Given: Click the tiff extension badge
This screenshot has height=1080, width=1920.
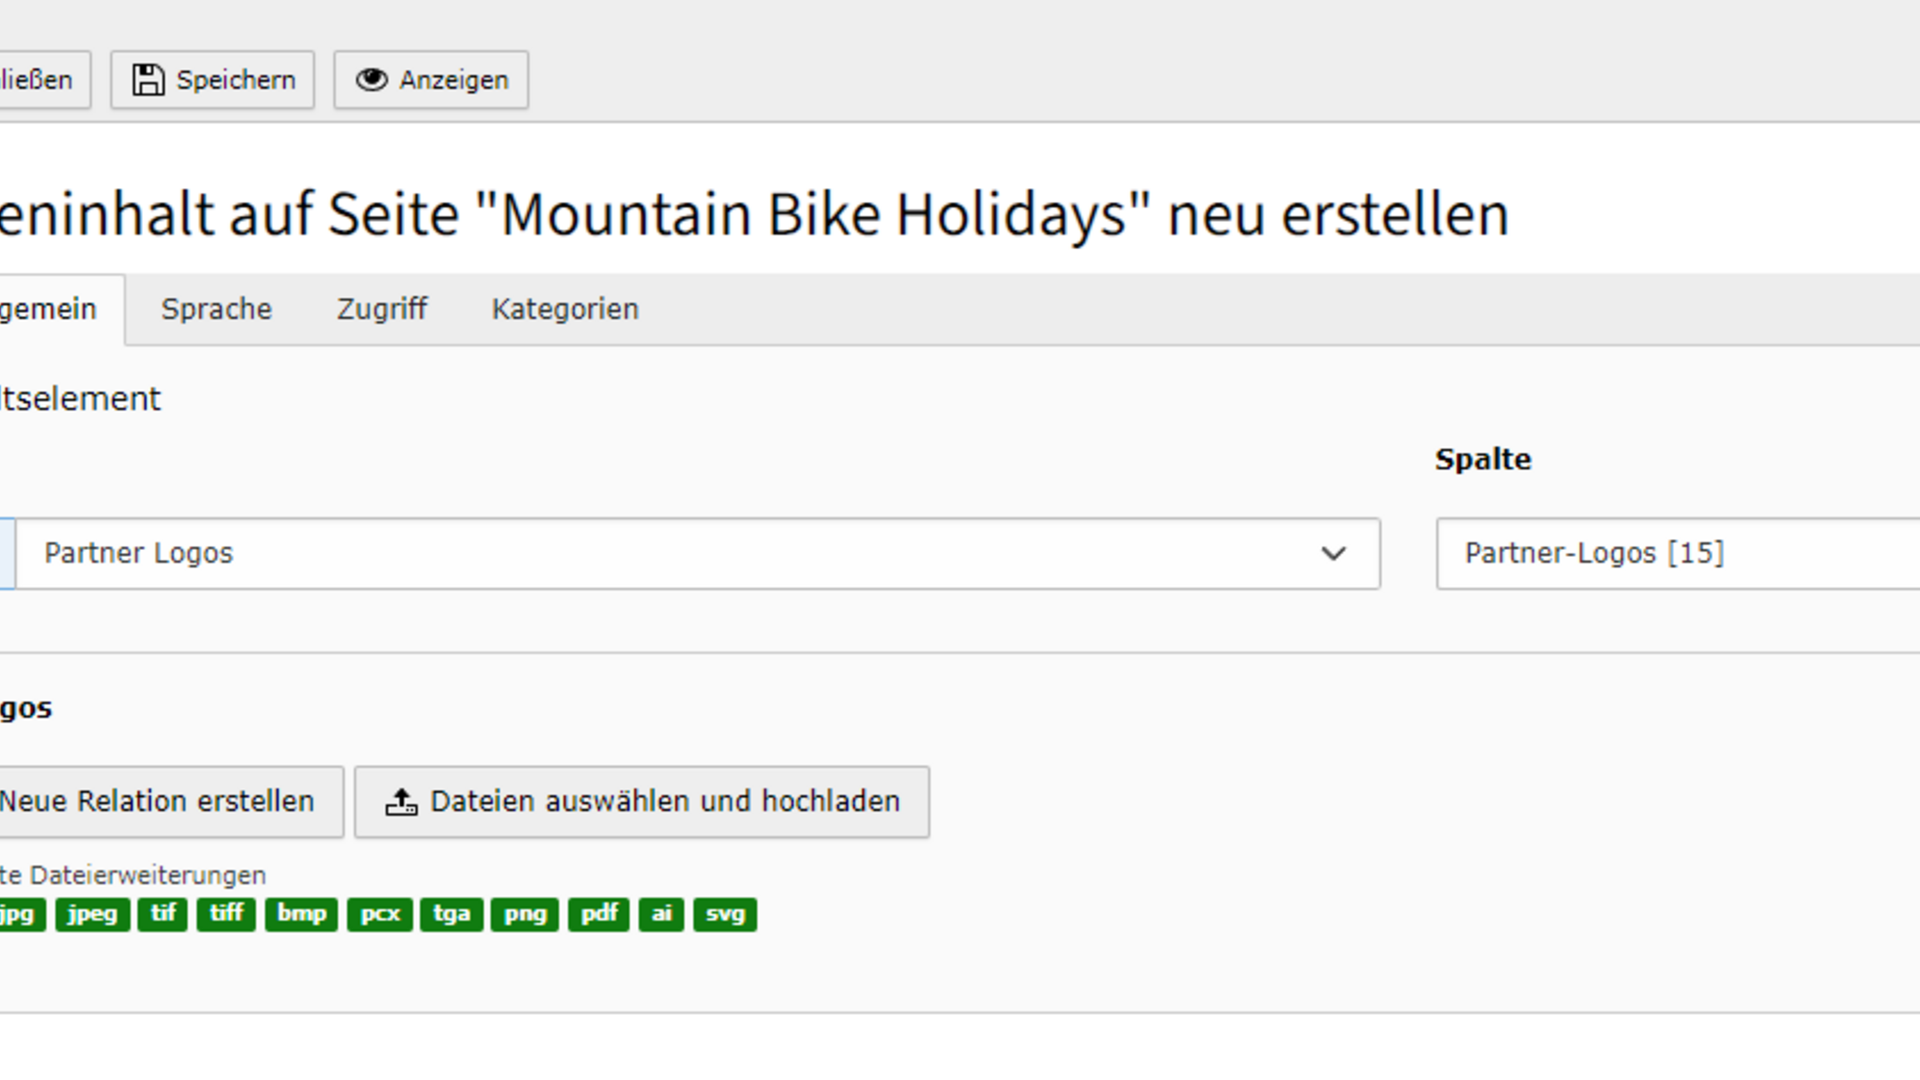Looking at the screenshot, I should tap(226, 914).
